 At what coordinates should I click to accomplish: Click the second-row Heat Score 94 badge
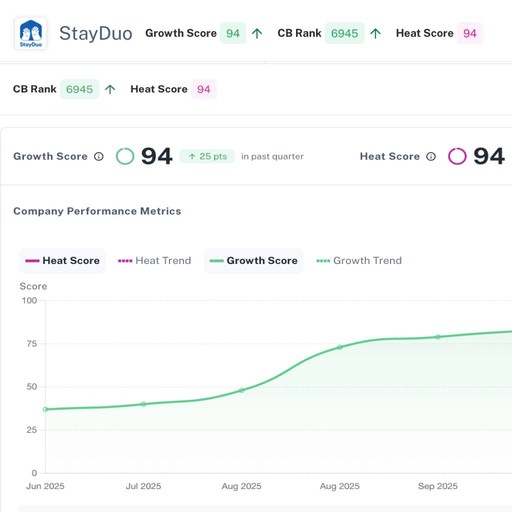(x=204, y=89)
